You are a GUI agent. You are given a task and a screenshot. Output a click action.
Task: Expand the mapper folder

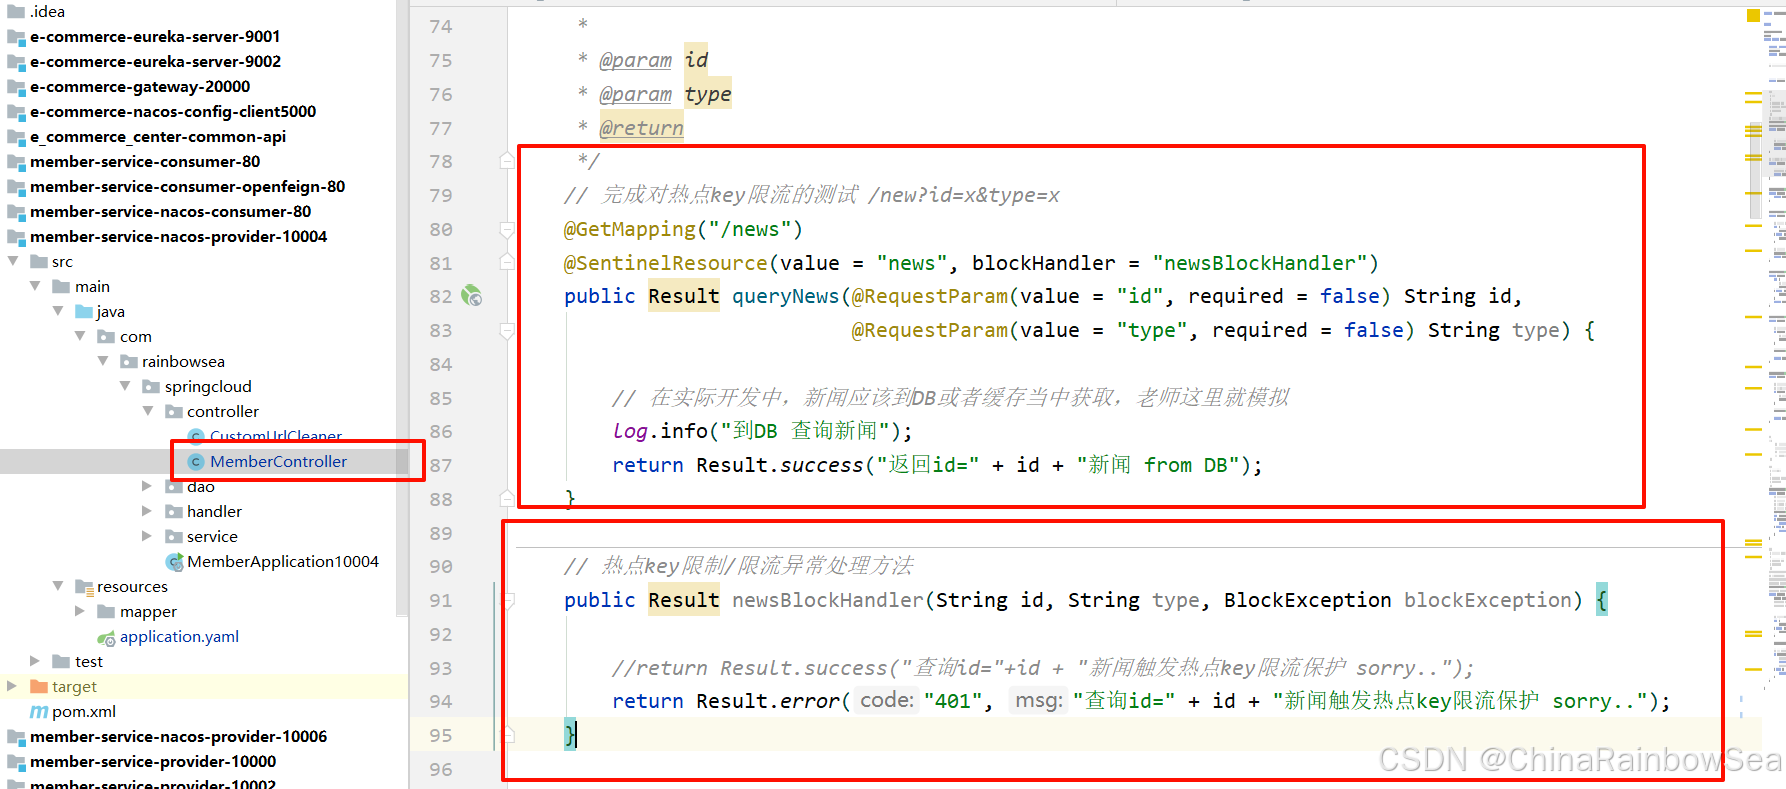80,611
